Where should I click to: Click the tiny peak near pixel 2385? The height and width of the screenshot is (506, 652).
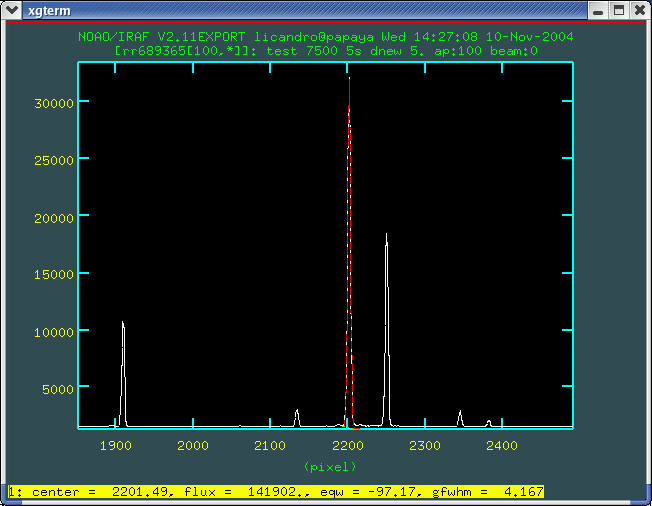(489, 423)
